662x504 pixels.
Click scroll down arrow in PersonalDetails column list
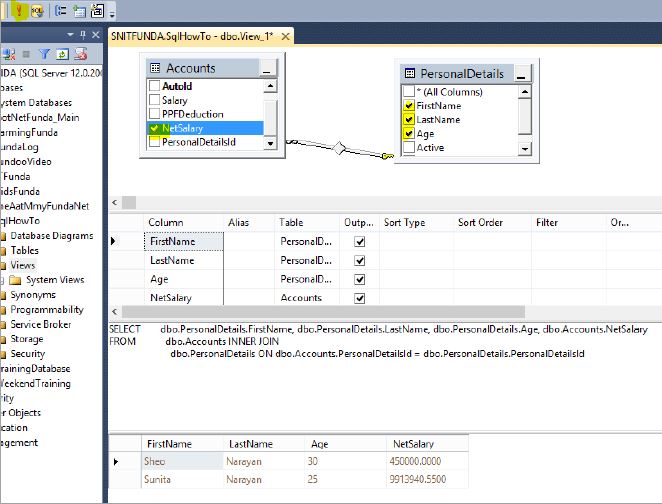coord(525,149)
